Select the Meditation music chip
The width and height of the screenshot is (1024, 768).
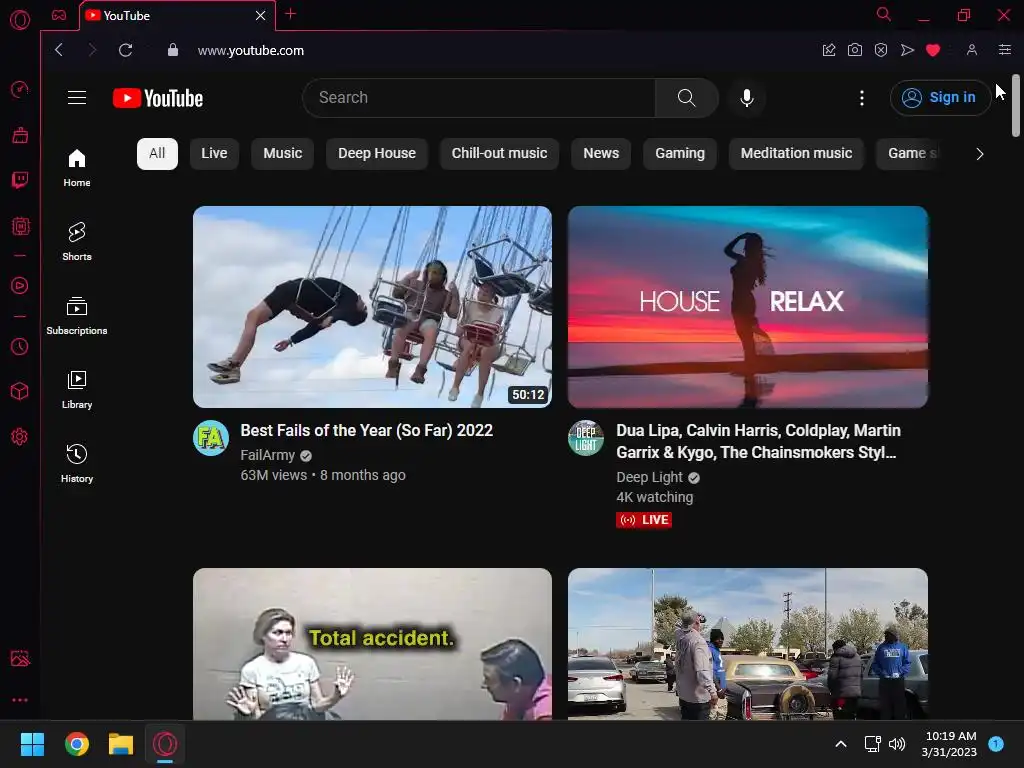tap(796, 153)
